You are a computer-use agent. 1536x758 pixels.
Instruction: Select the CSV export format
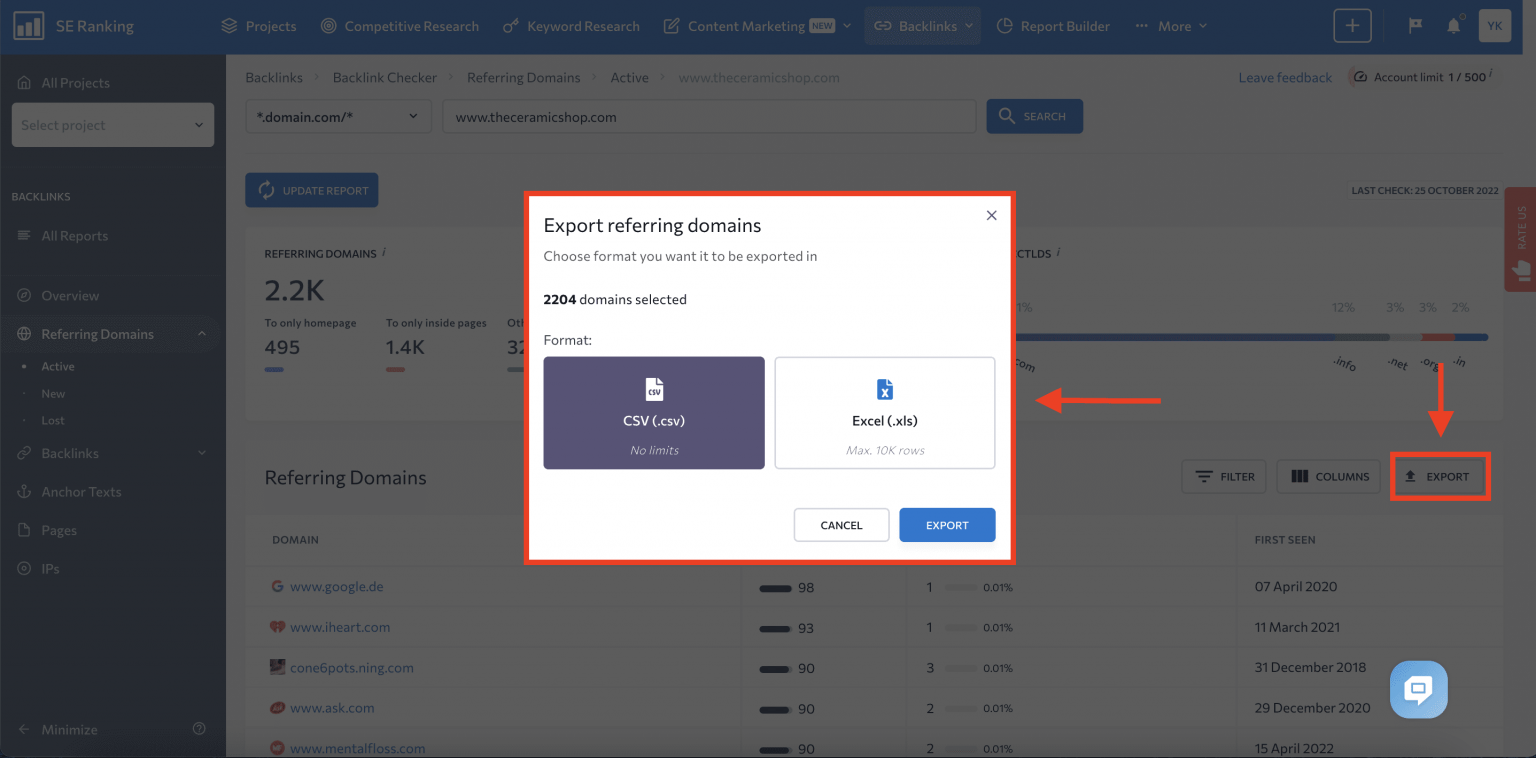click(654, 412)
